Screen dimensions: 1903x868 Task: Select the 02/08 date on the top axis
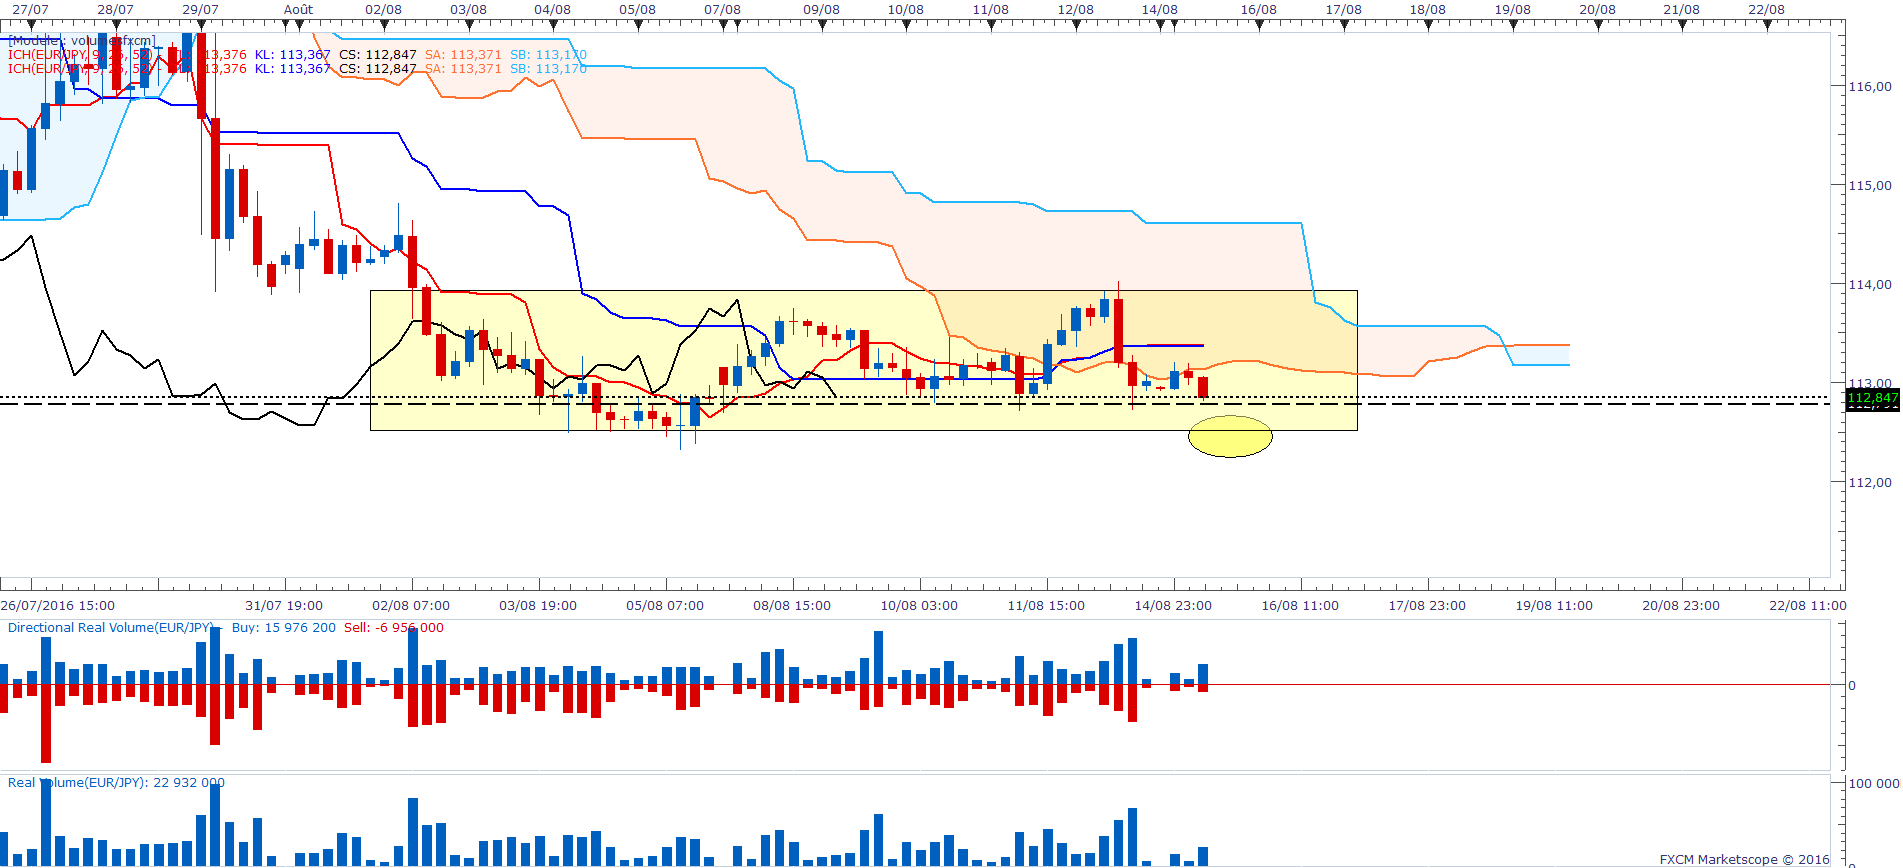384,10
